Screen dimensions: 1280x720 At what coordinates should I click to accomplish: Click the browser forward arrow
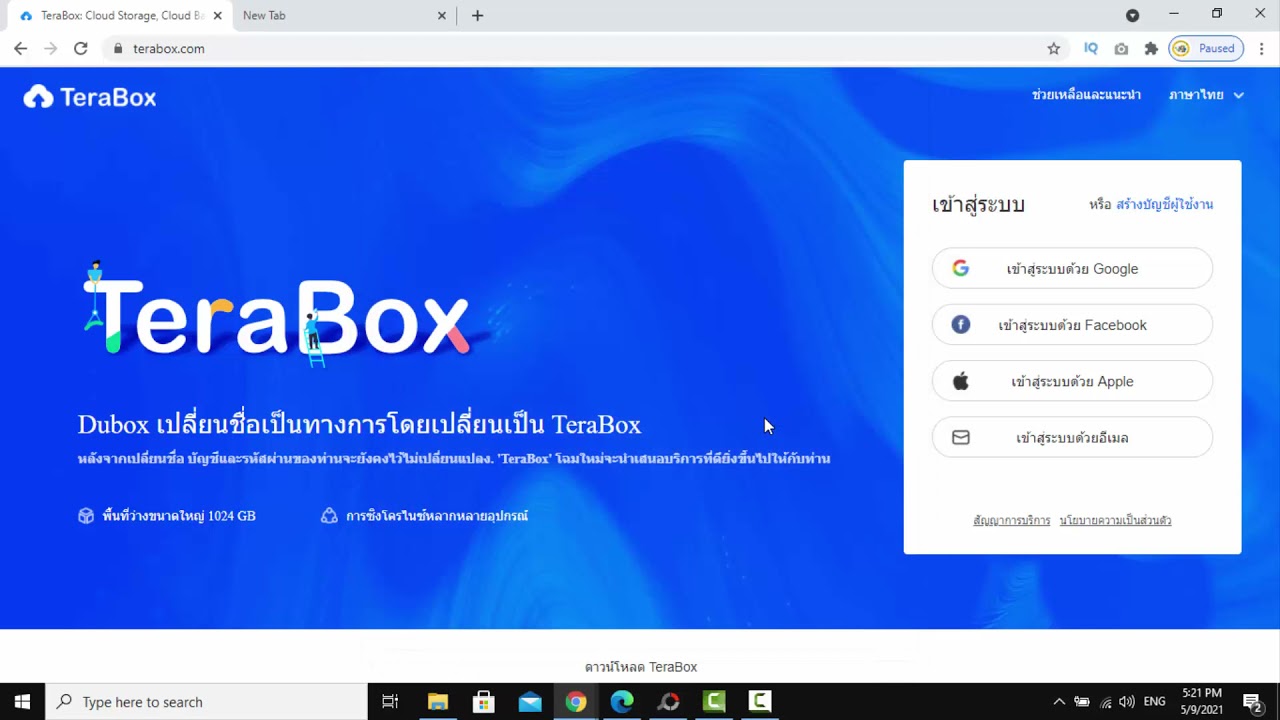51,48
